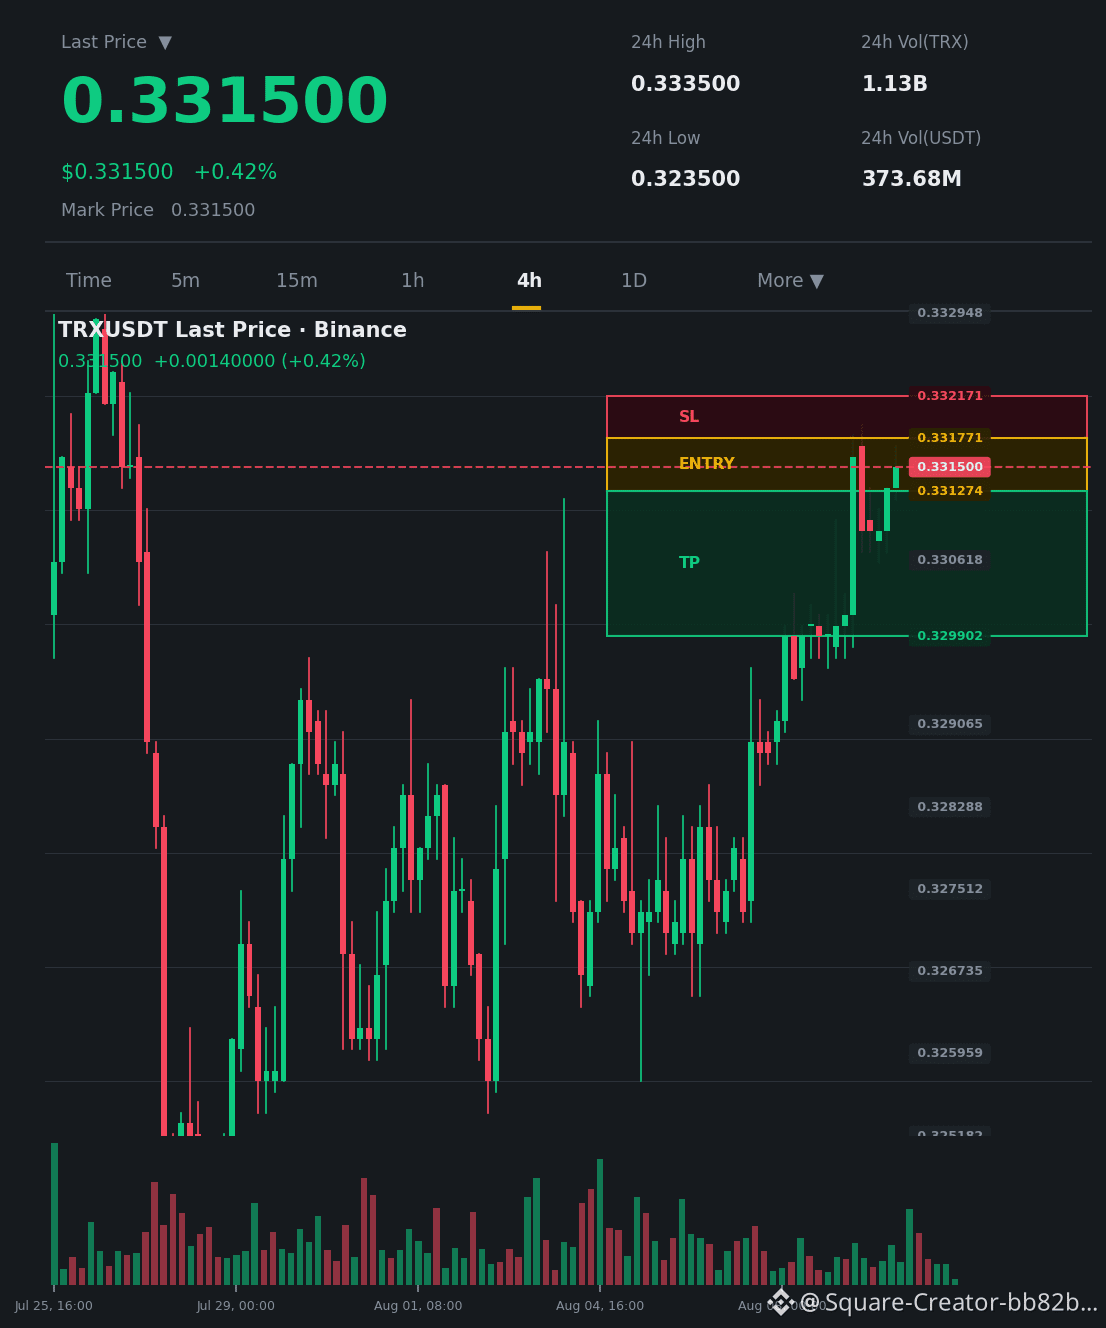Switch to the 15m interval
This screenshot has height=1328, width=1106.
pos(297,281)
